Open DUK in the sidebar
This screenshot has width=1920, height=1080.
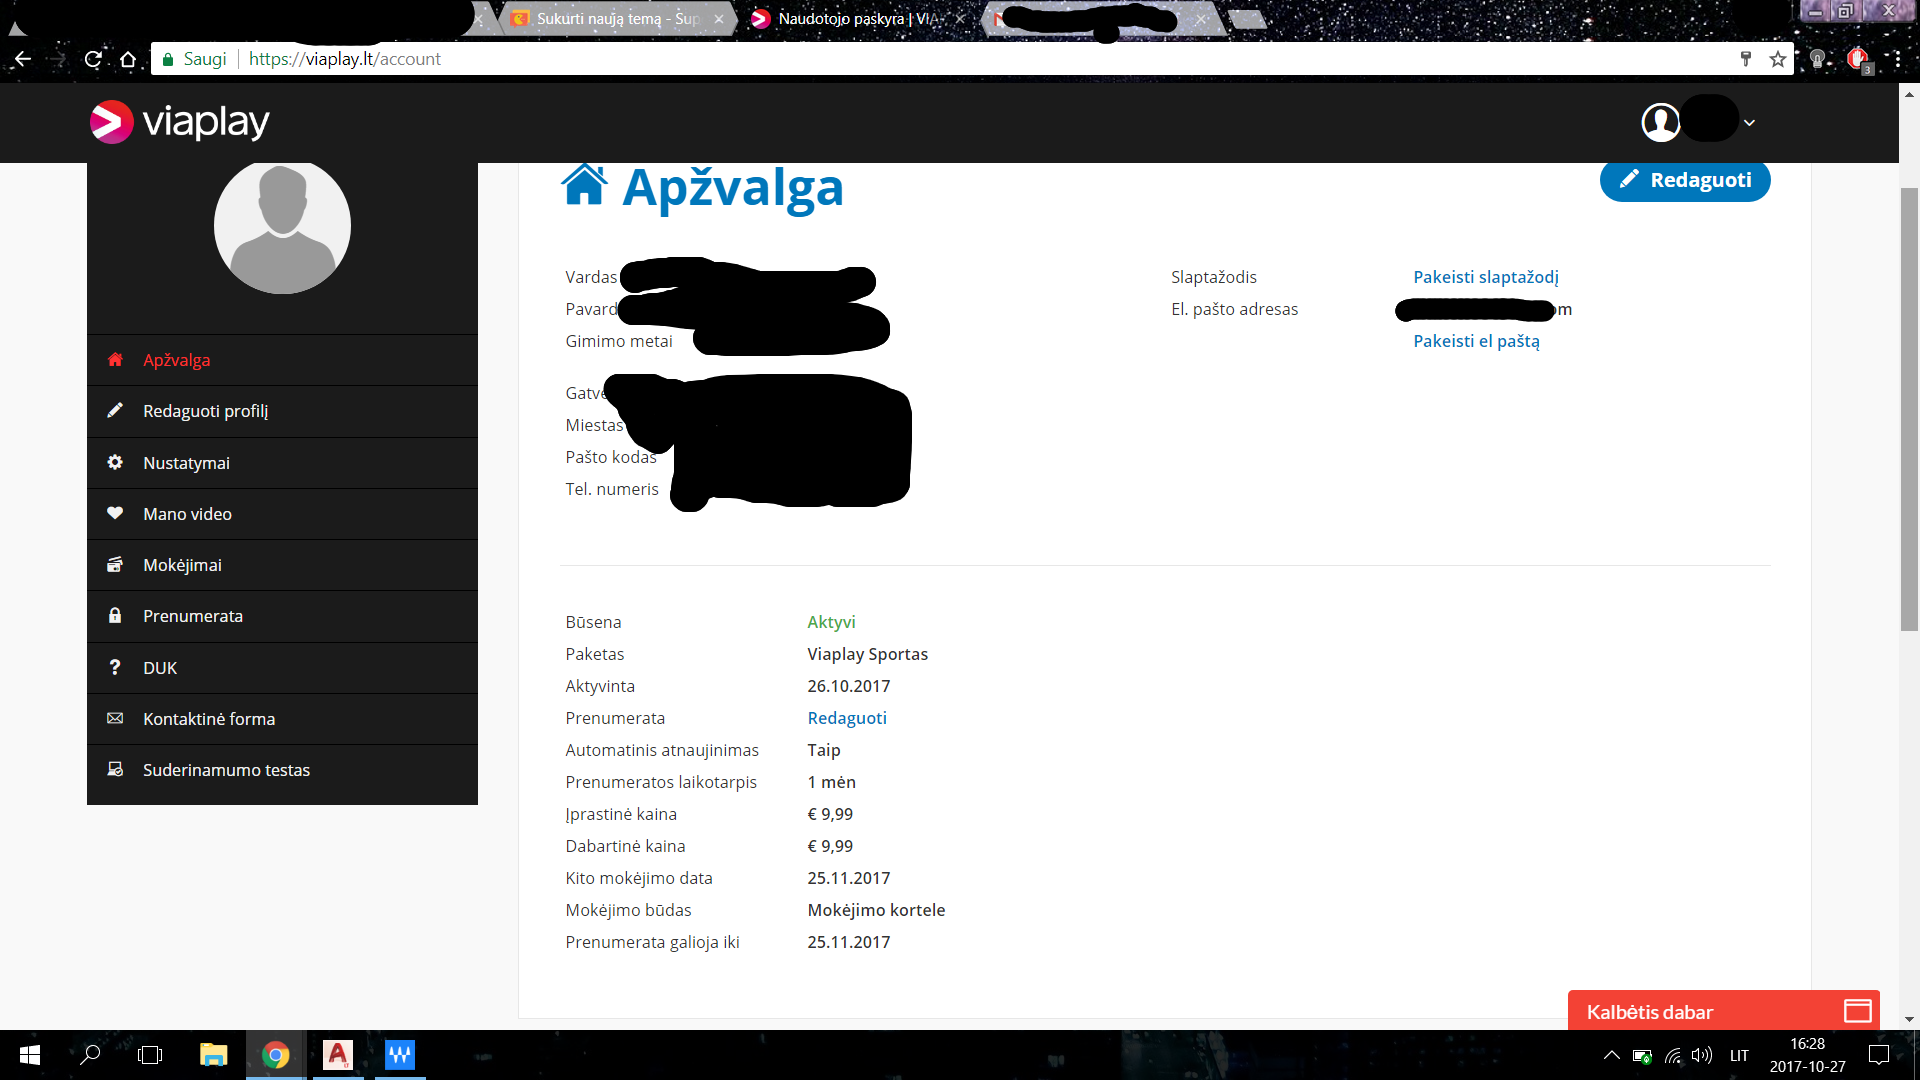tap(282, 668)
